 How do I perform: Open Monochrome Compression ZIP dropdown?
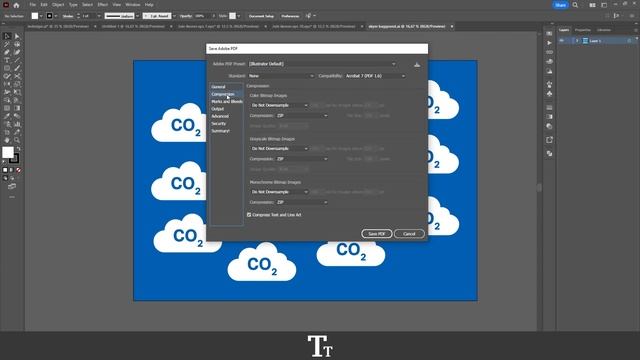302,202
